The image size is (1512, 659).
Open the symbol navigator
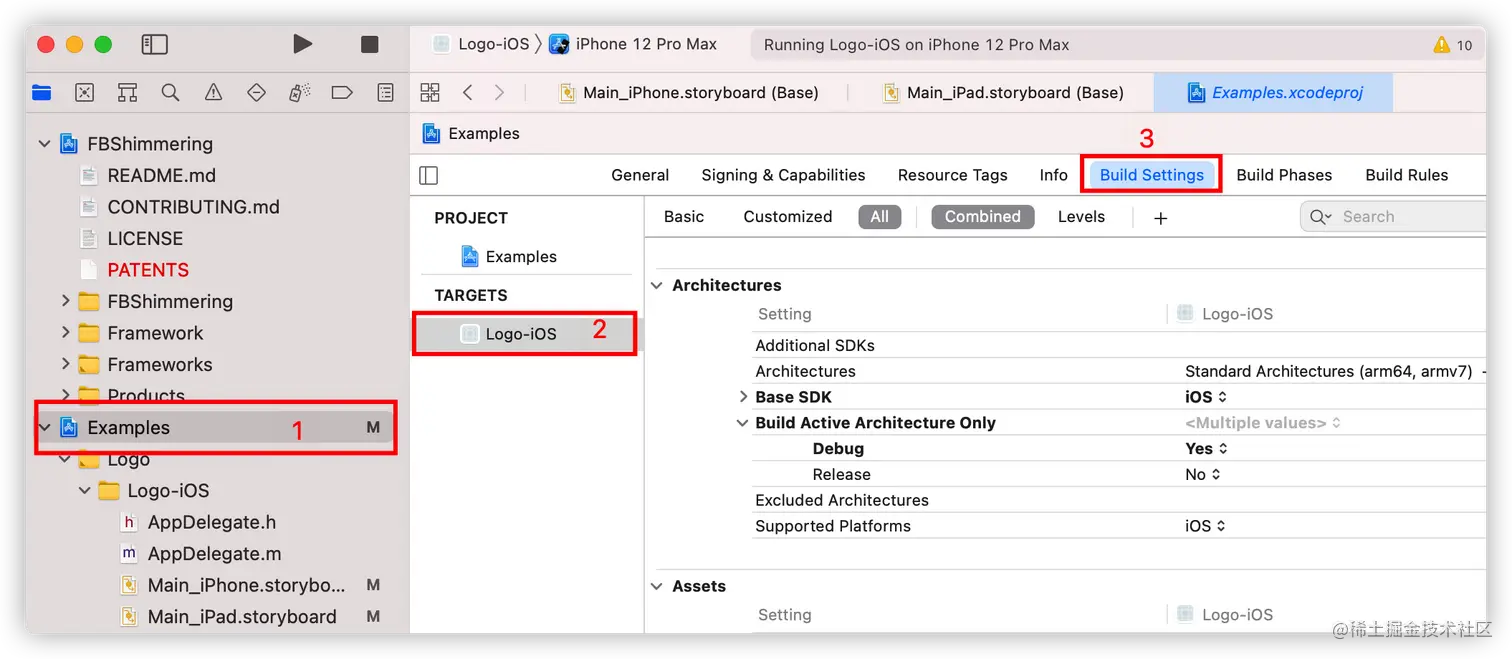pyautogui.click(x=127, y=93)
